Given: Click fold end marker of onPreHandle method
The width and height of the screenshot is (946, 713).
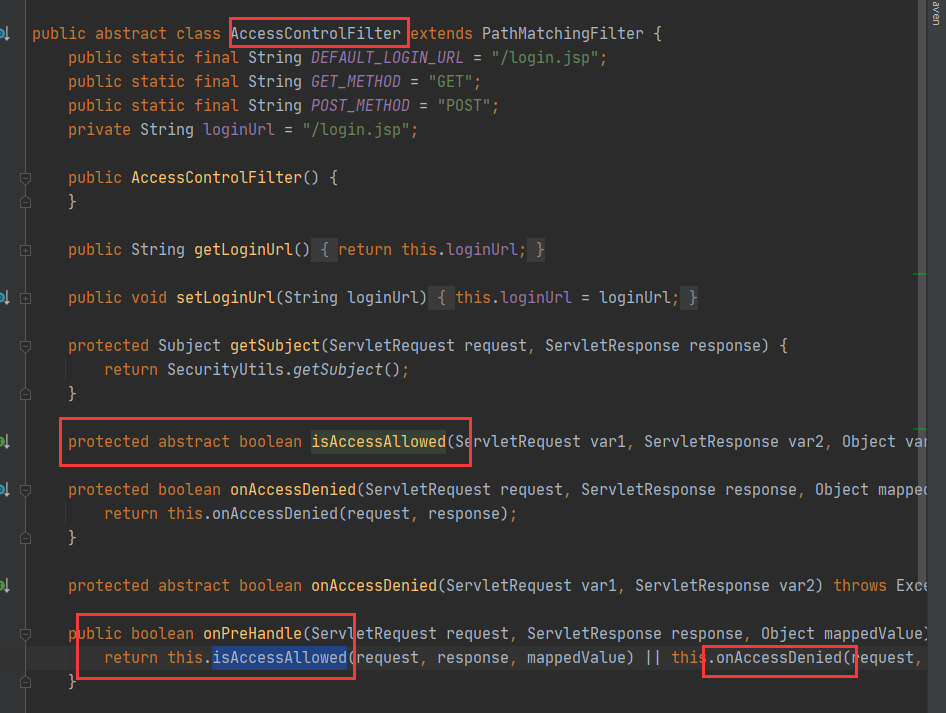Looking at the screenshot, I should tap(25, 682).
